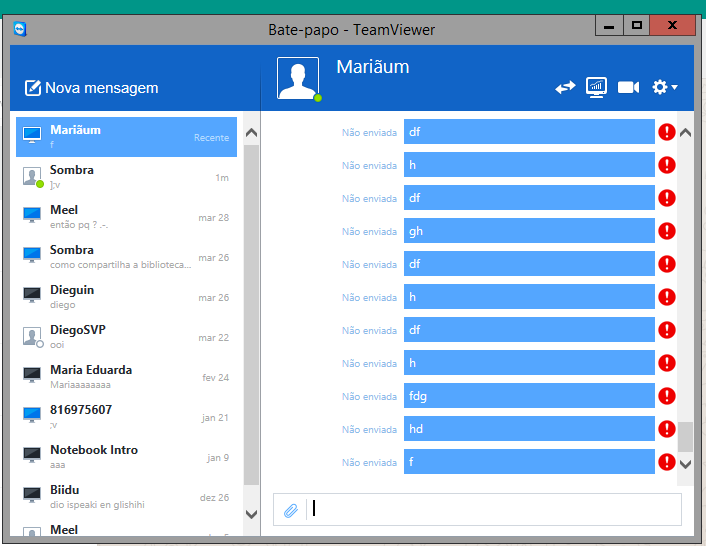Image resolution: width=706 pixels, height=546 pixels.
Task: Click the contact list scroll up arrow
Action: 251,133
